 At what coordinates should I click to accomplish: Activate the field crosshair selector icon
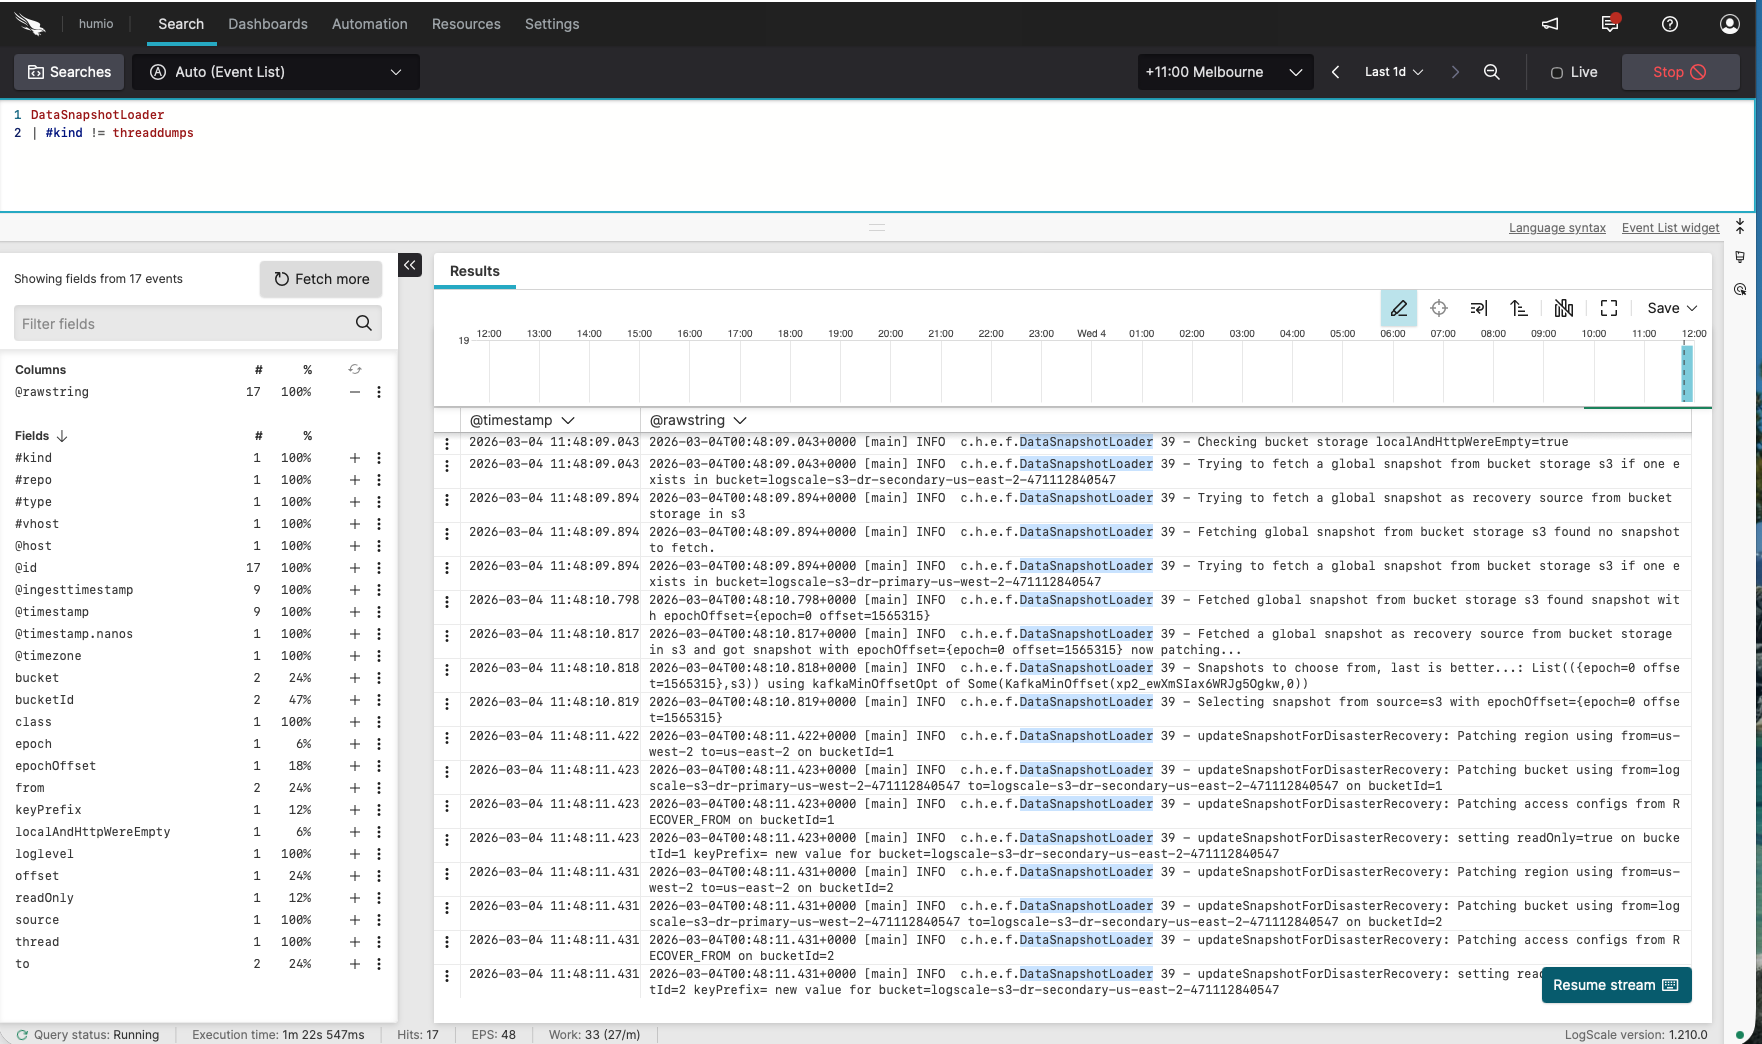point(1439,308)
